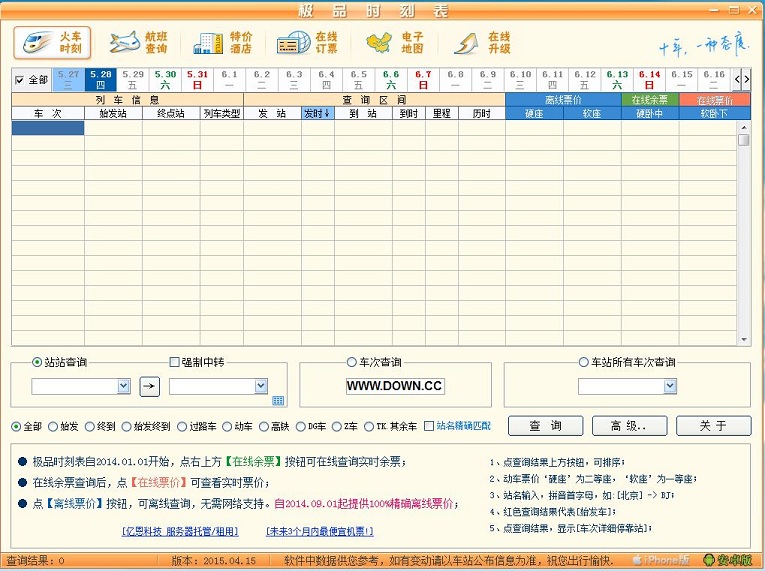Image resolution: width=765 pixels, height=571 pixels.
Task: Click the train number input field
Action: pos(396,386)
